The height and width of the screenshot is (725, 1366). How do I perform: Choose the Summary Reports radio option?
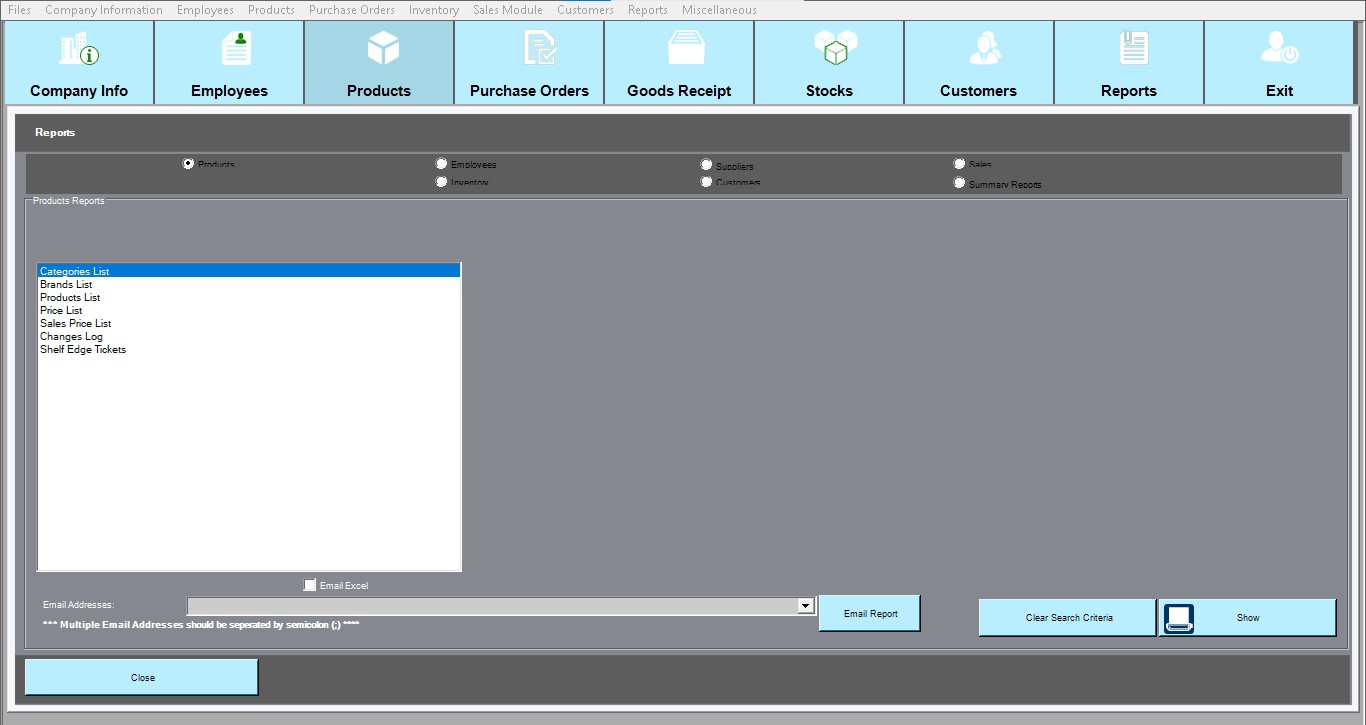(959, 183)
